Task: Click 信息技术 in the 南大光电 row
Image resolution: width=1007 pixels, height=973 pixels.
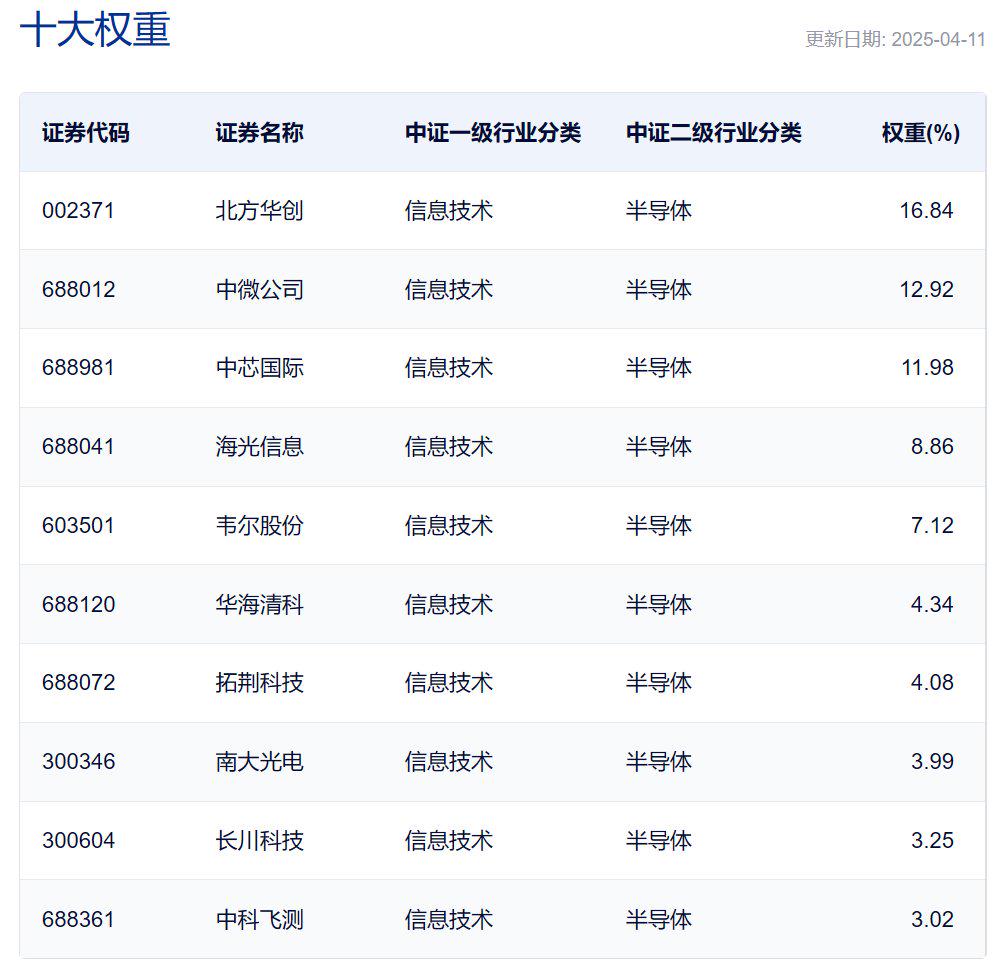Action: [449, 762]
